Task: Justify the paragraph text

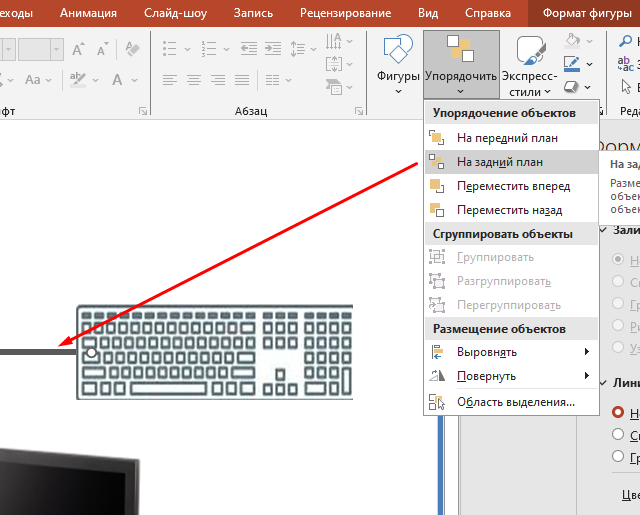Action: pyautogui.click(x=242, y=80)
